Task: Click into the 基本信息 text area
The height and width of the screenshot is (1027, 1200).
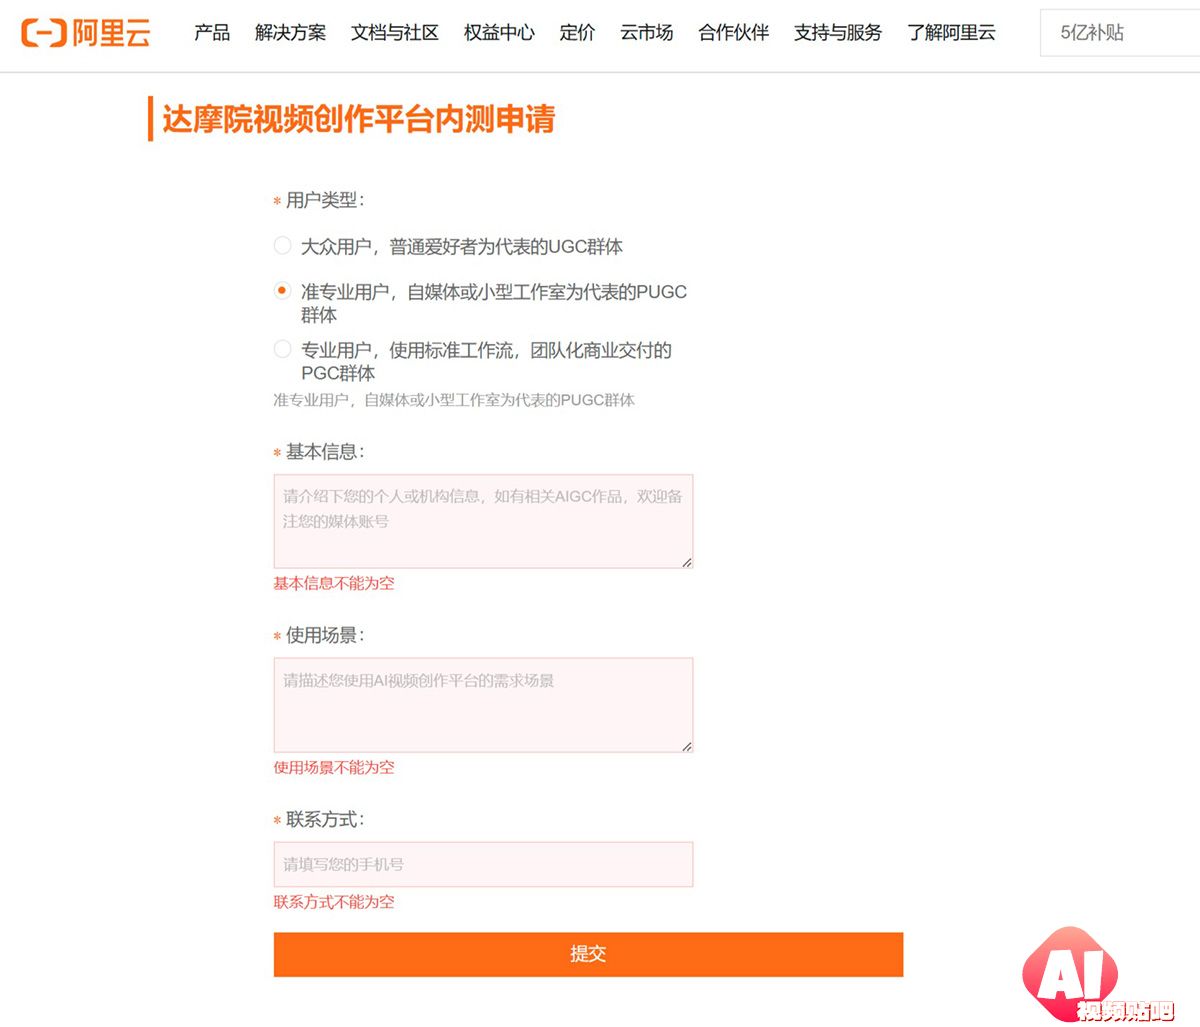Action: [x=483, y=521]
